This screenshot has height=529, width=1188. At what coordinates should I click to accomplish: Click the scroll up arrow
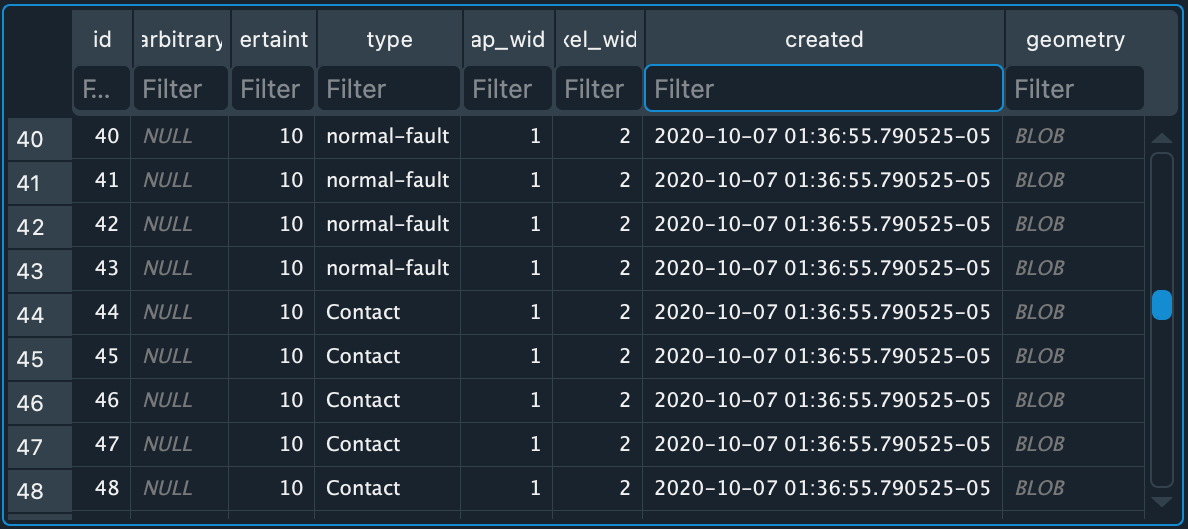click(x=1161, y=138)
